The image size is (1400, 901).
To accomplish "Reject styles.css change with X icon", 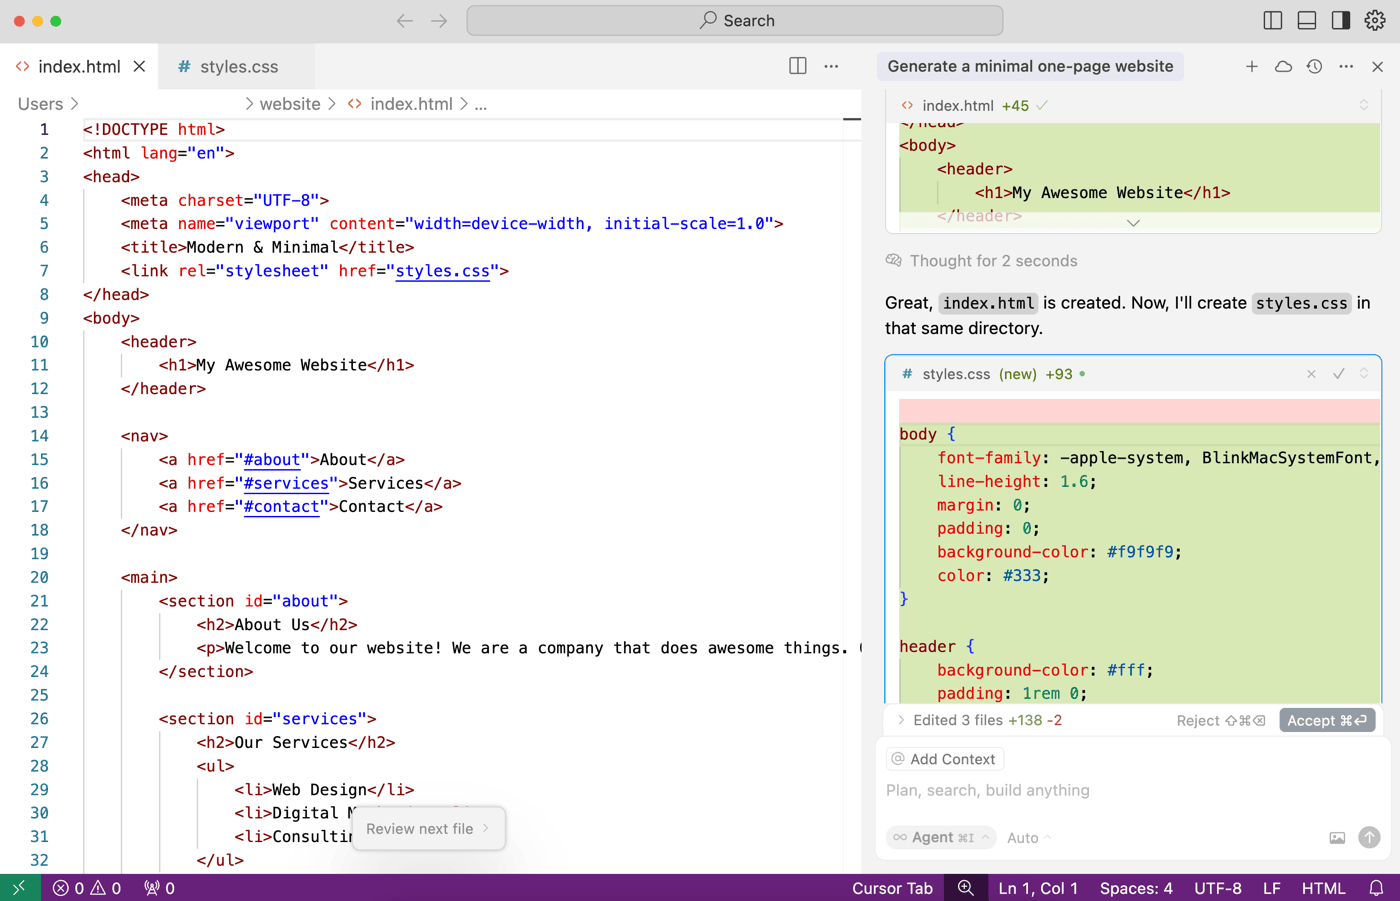I will [x=1311, y=374].
